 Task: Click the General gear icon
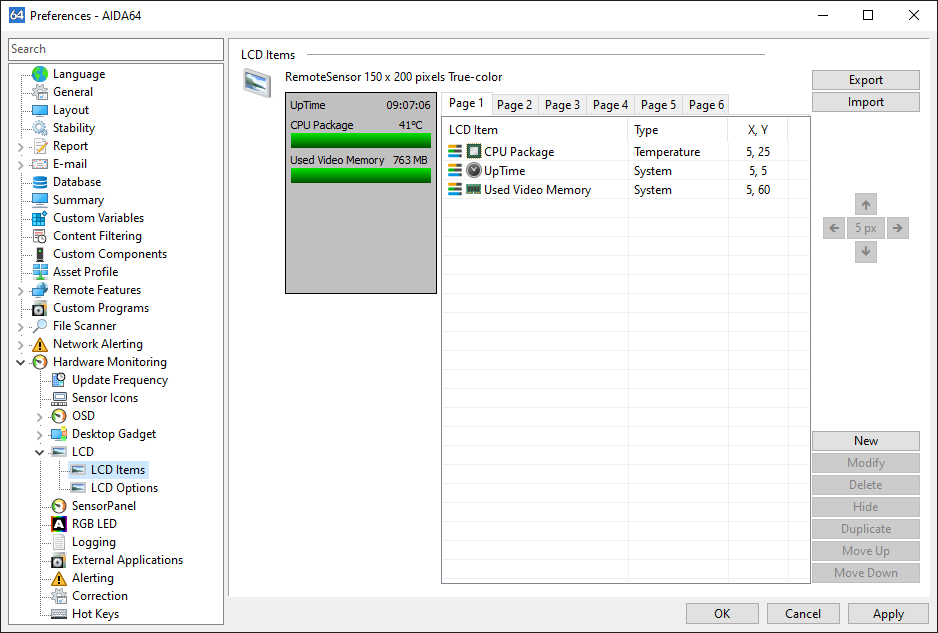point(40,92)
